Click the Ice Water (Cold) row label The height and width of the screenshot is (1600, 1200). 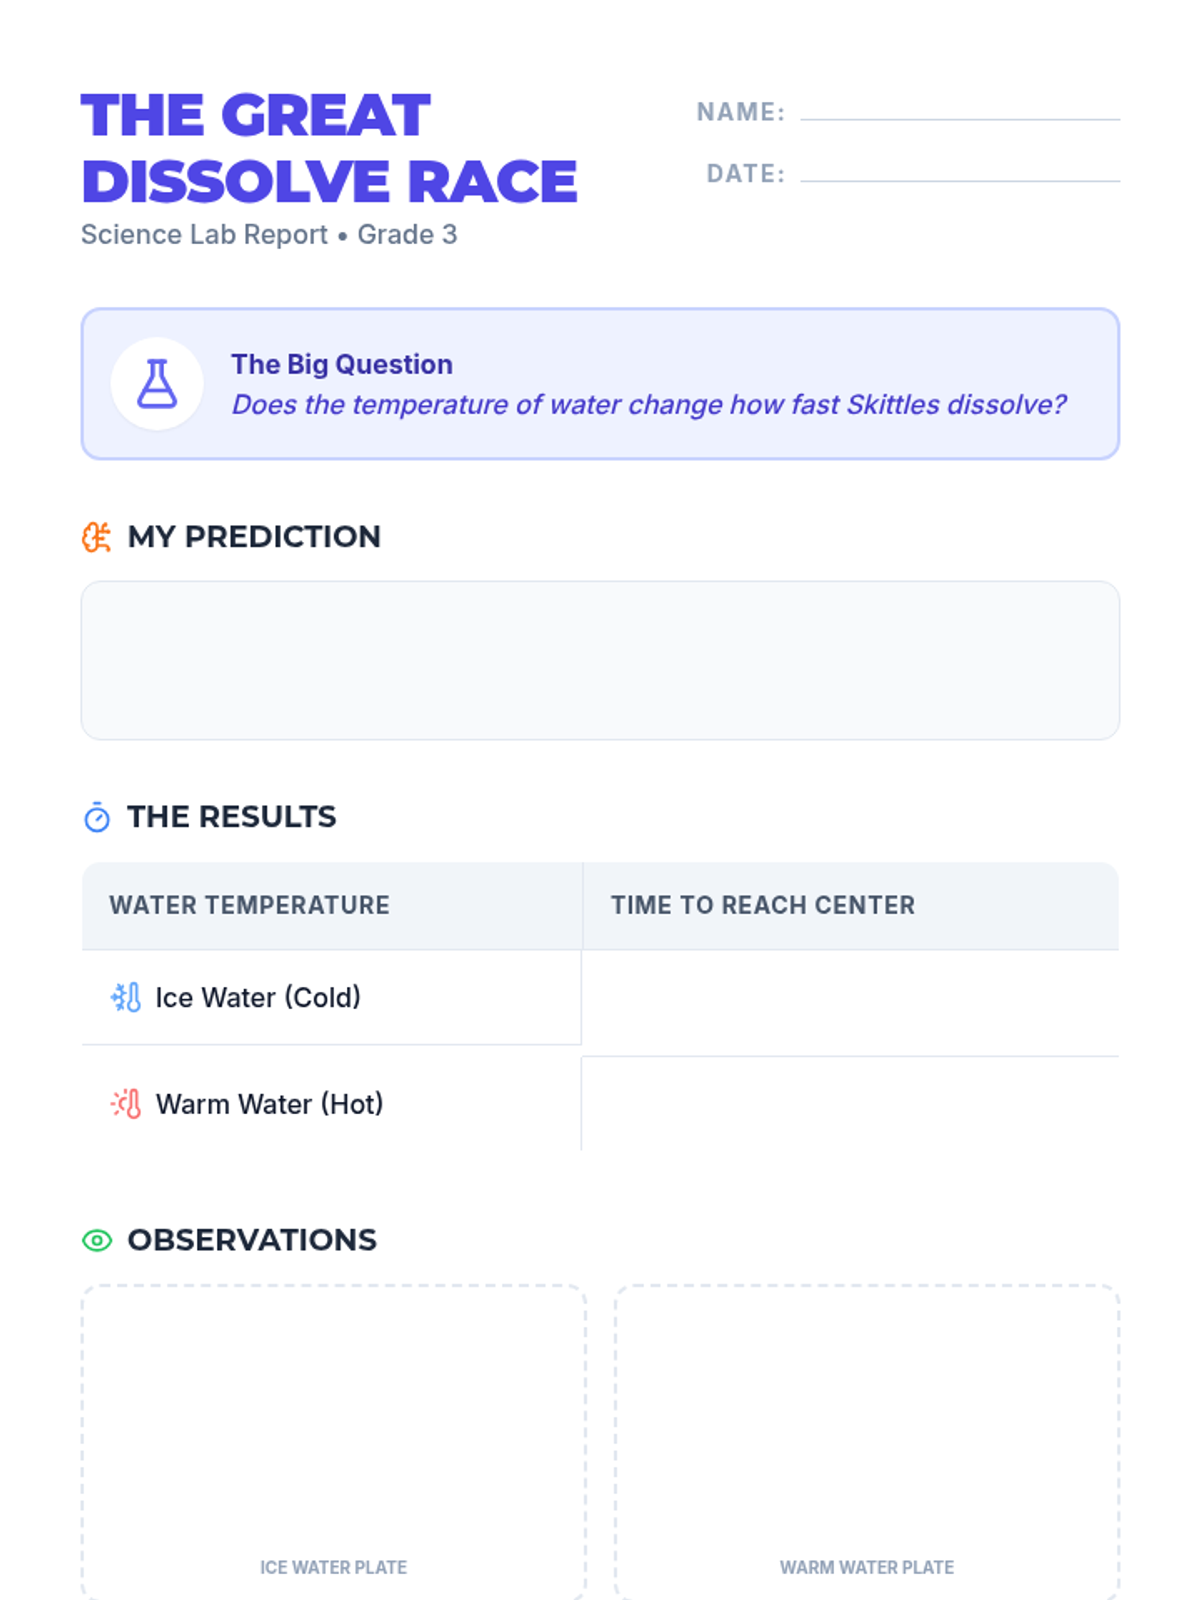tap(258, 997)
